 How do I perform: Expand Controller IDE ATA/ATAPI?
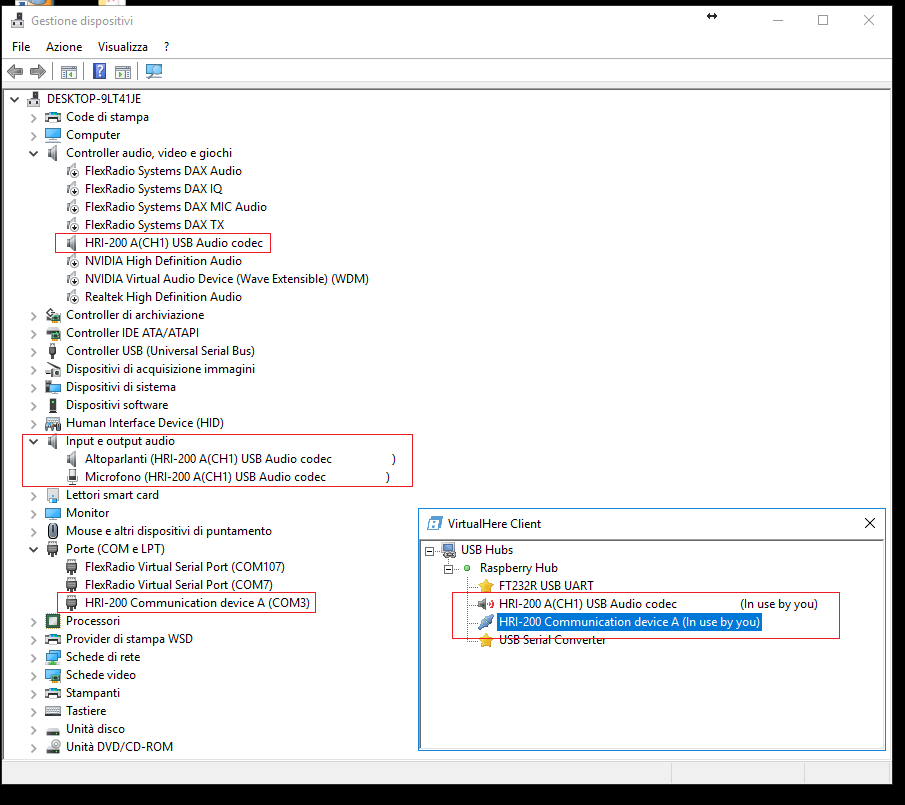tap(33, 334)
